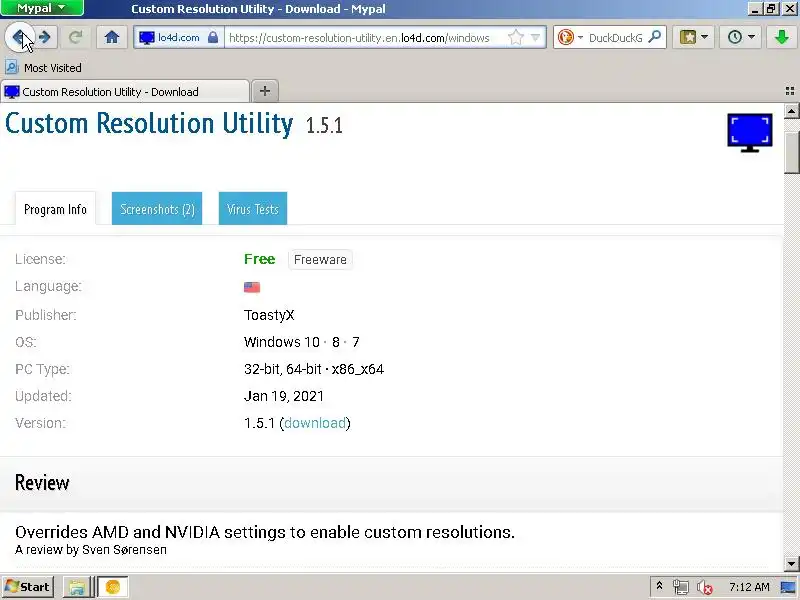Reload the page with the refresh icon
The image size is (800, 600).
(76, 37)
